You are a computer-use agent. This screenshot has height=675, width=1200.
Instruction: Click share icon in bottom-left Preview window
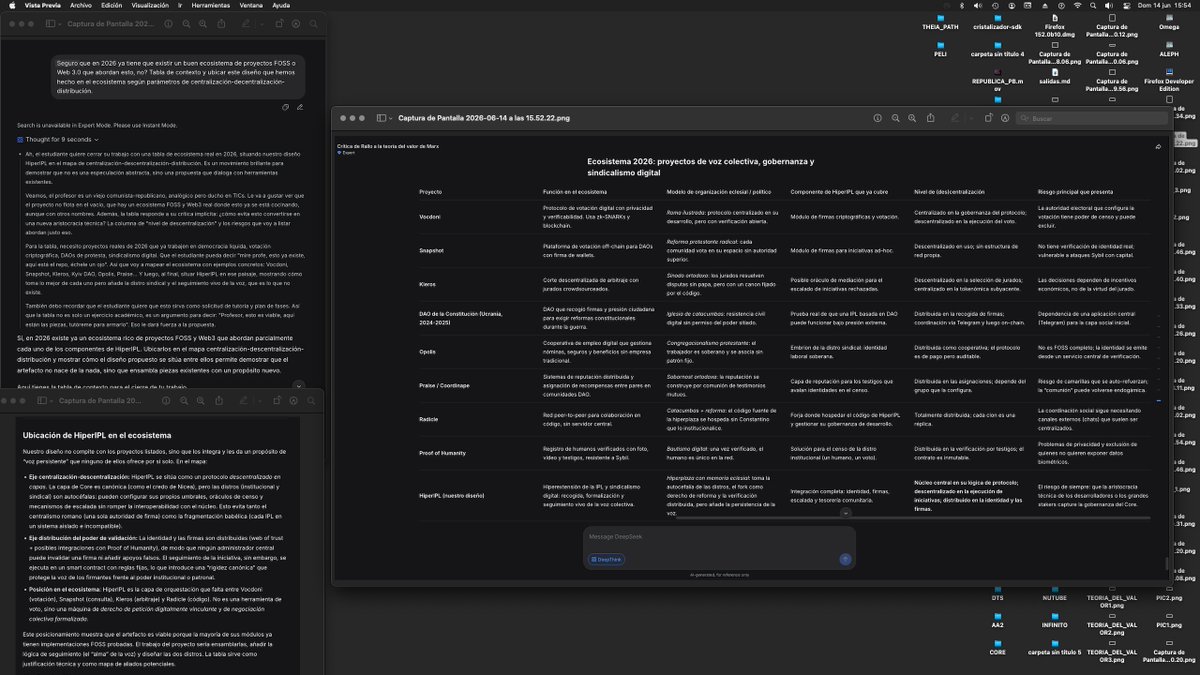[219, 401]
